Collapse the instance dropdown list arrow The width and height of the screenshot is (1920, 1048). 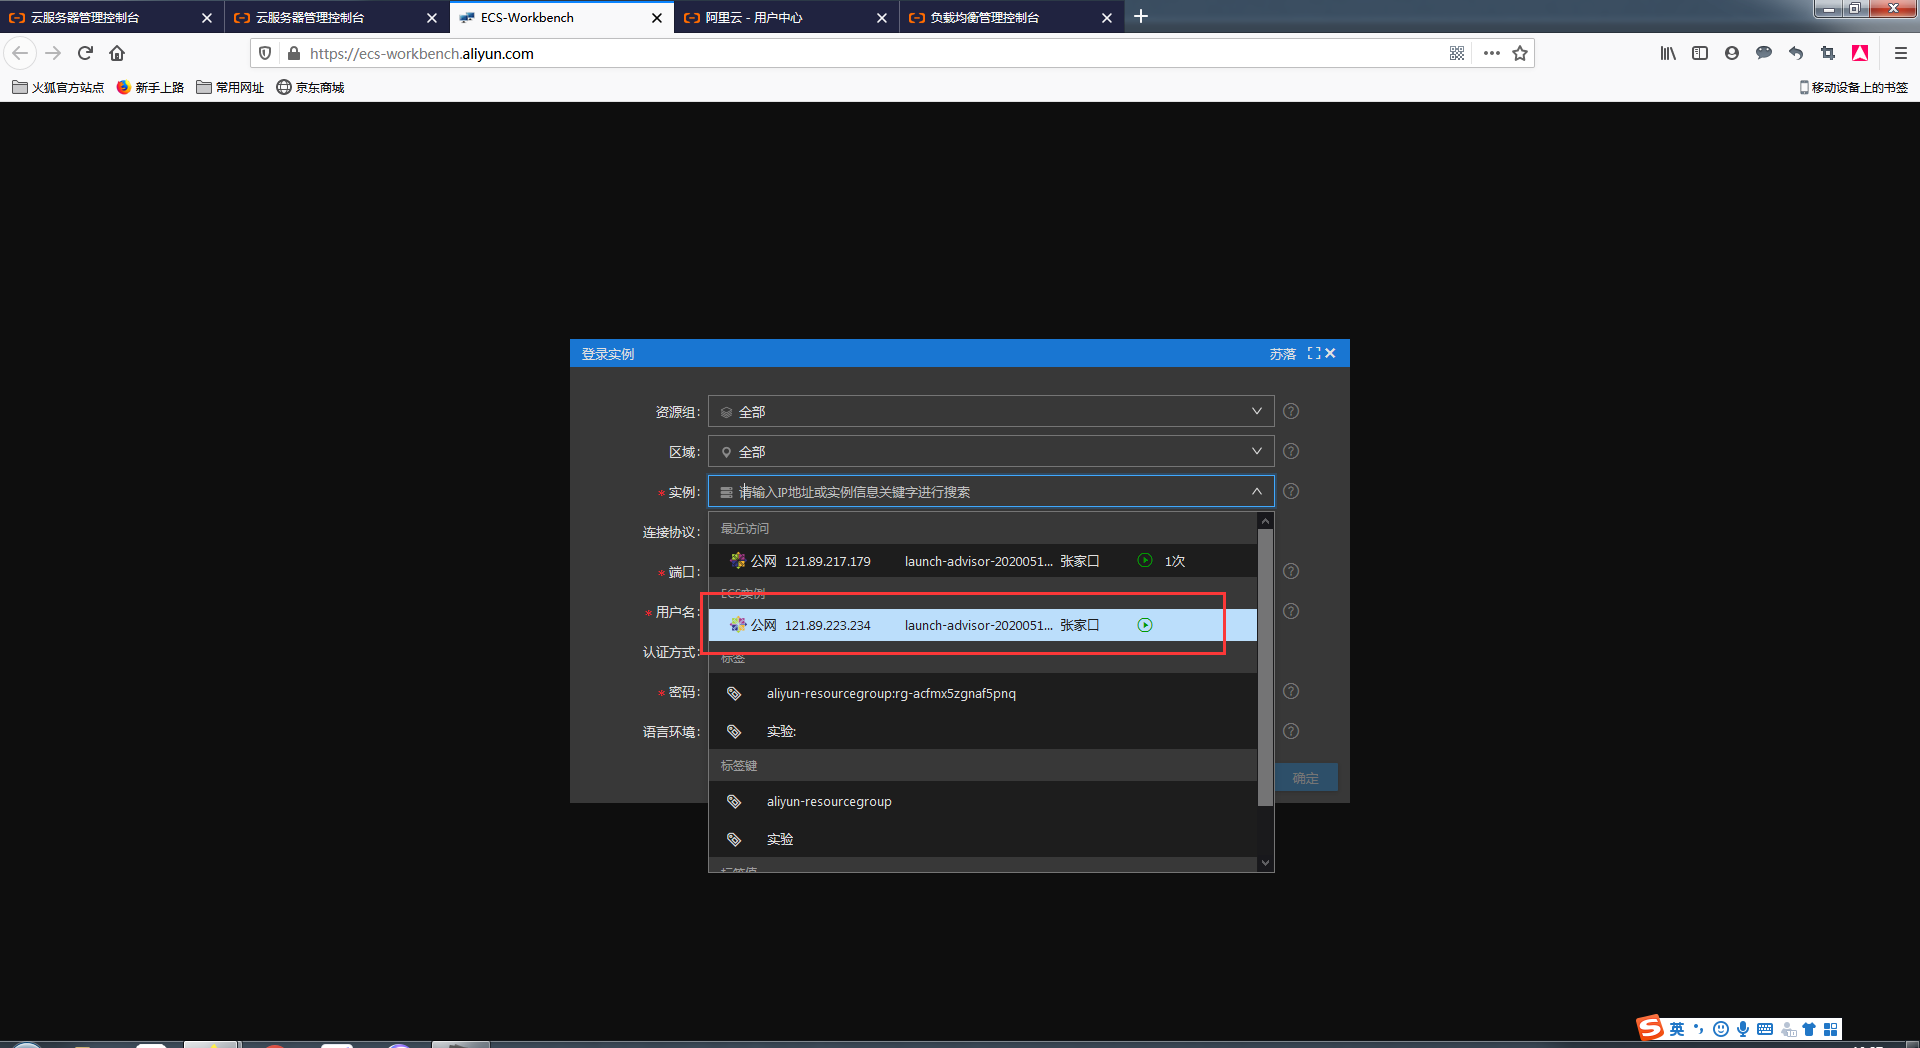tap(1256, 491)
